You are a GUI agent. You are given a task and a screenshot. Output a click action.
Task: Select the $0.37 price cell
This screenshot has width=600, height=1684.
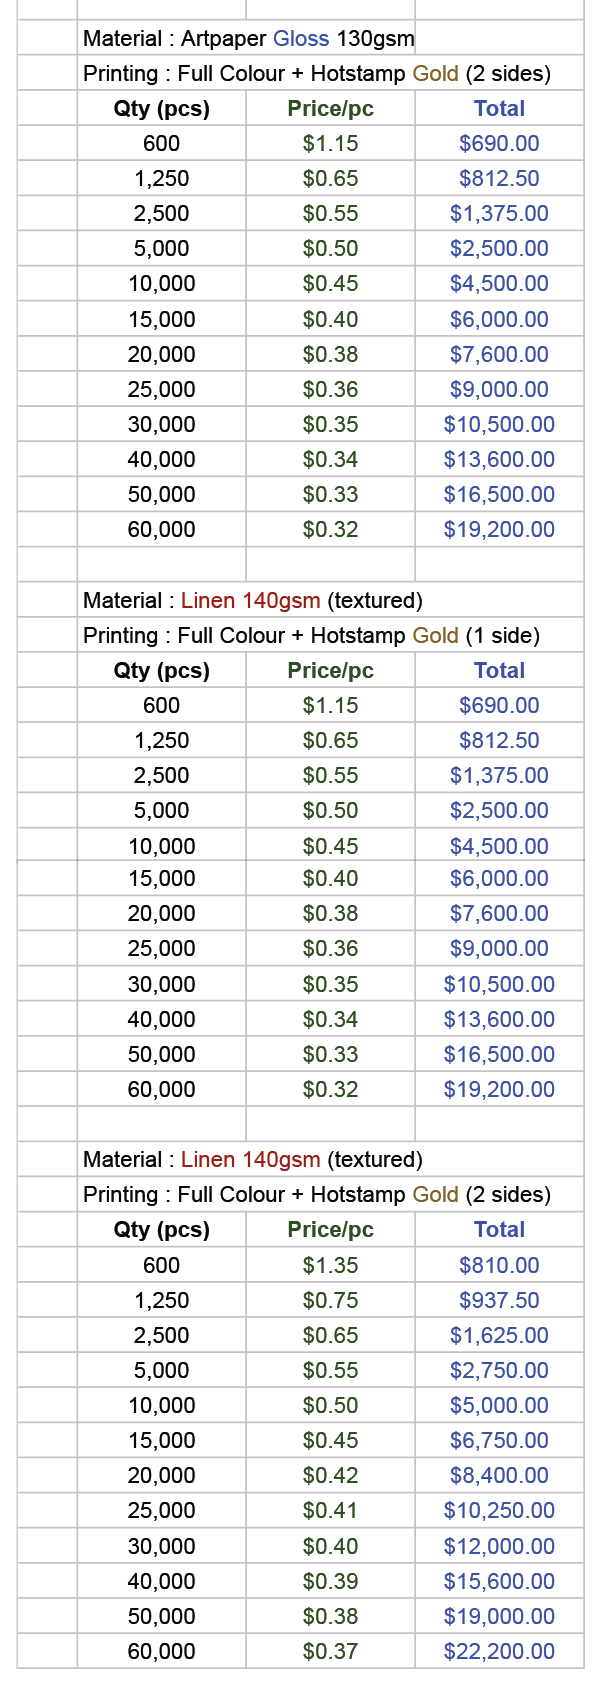coord(330,1651)
